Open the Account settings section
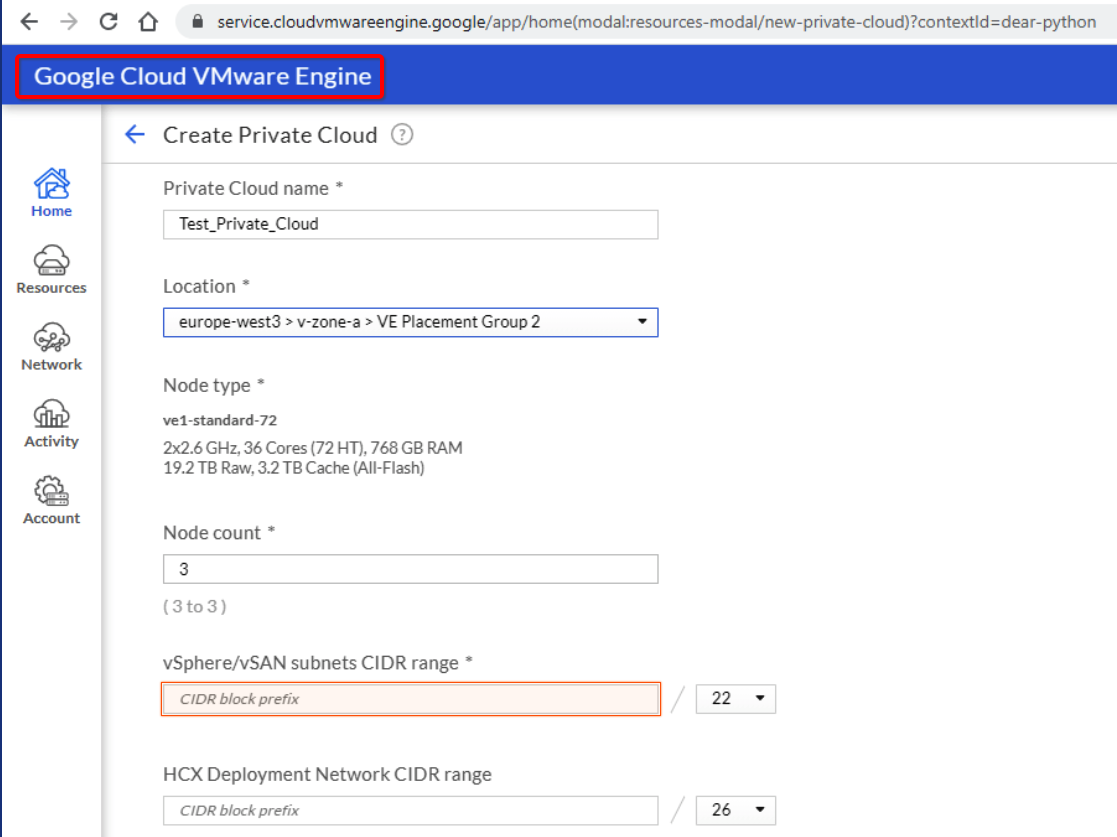The width and height of the screenshot is (1117, 837). click(x=51, y=500)
